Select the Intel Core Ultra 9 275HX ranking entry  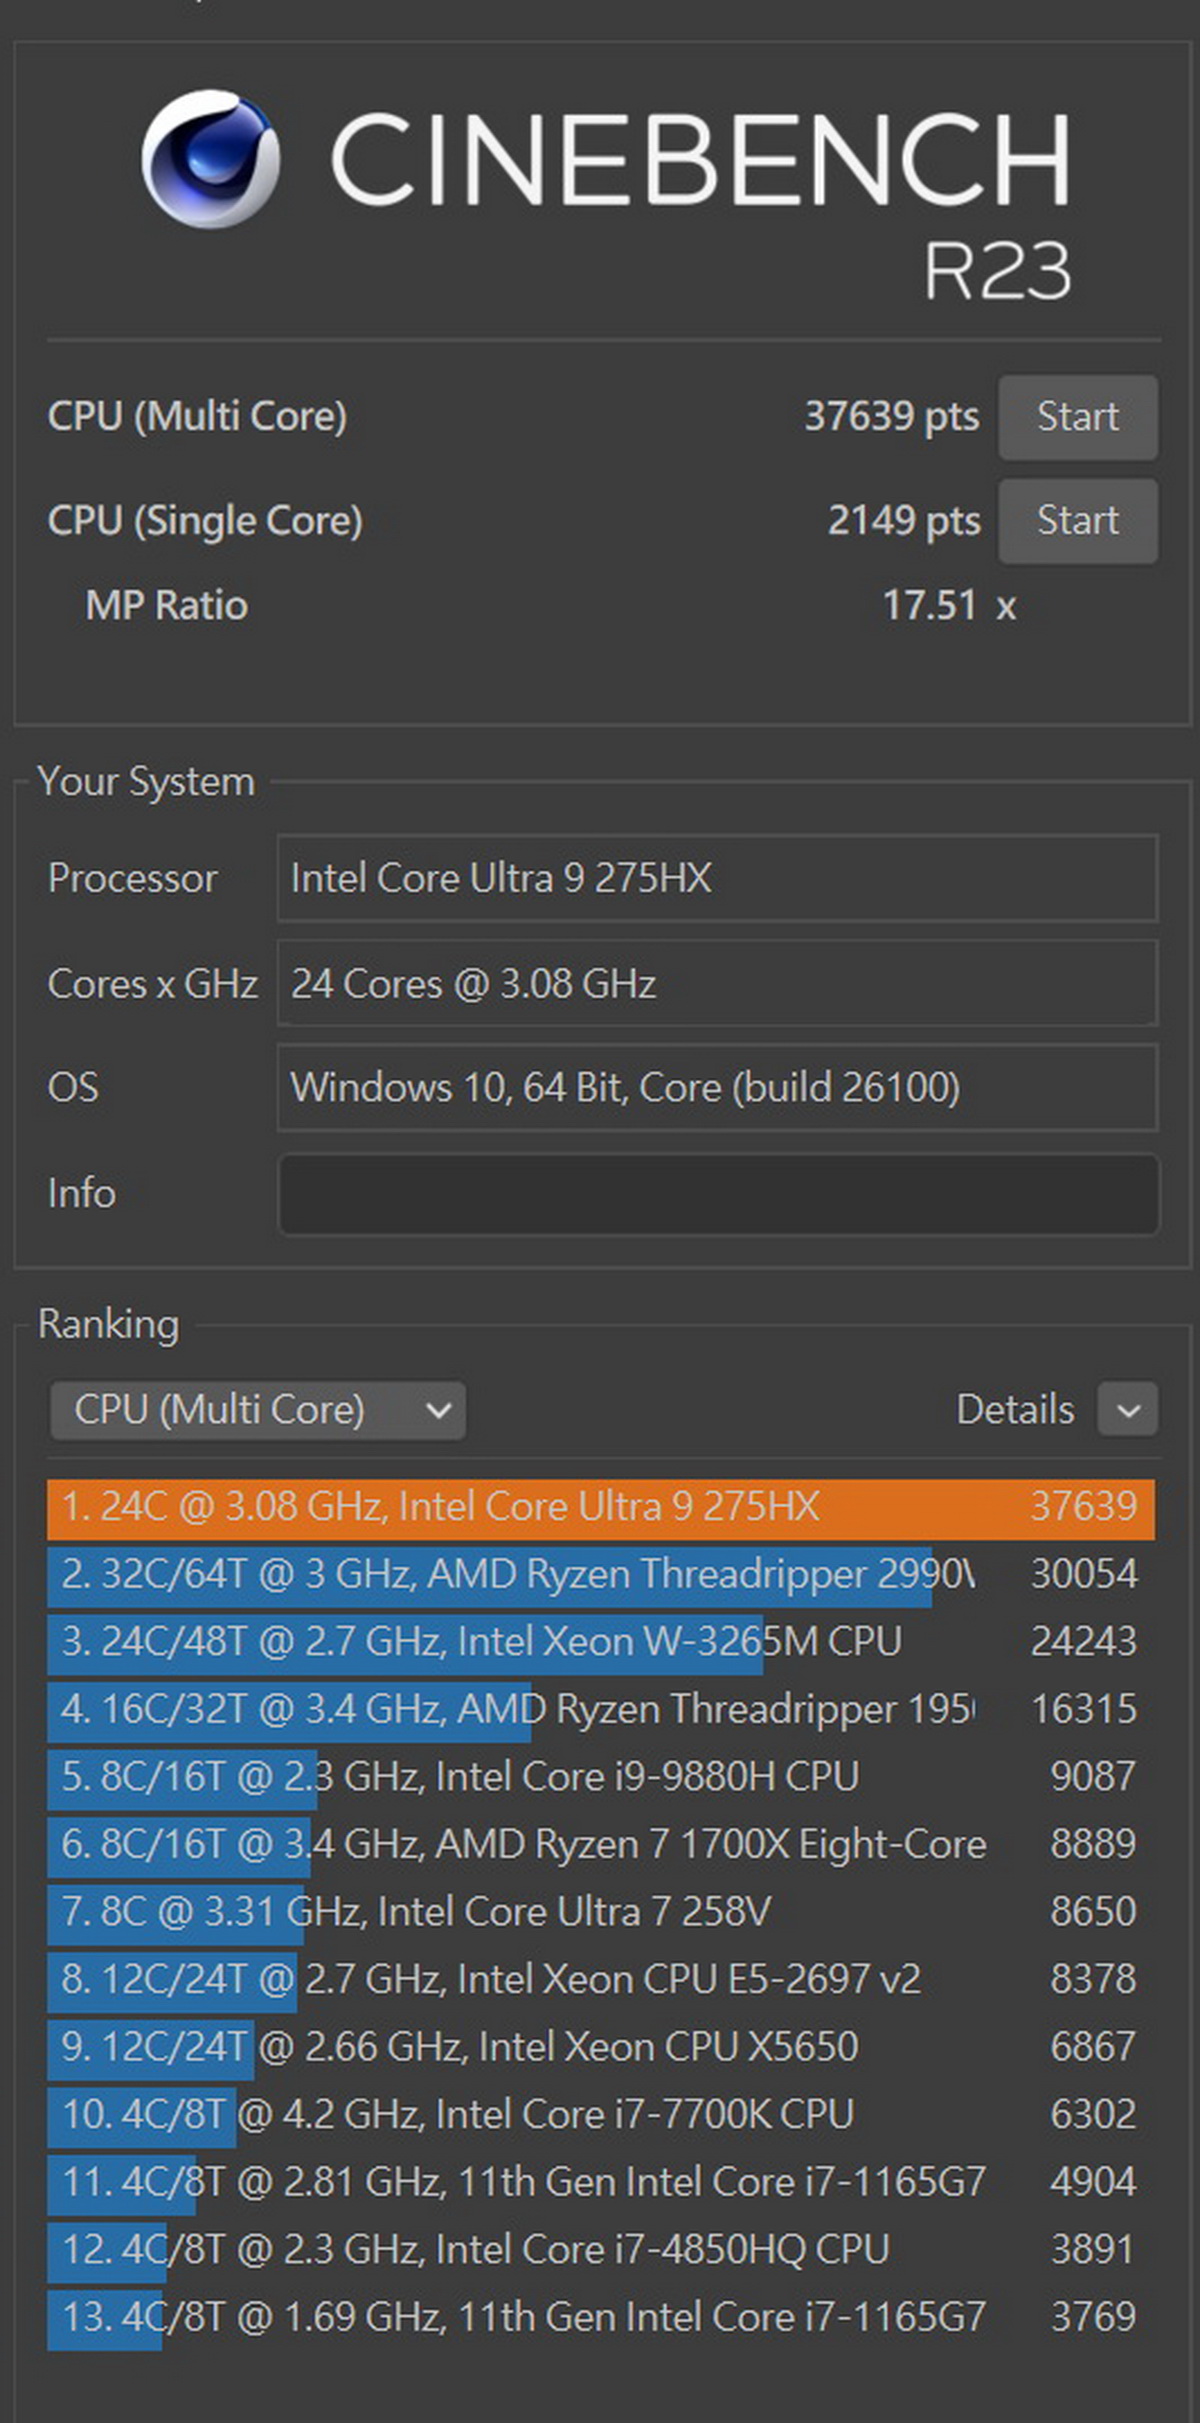pos(600,1507)
